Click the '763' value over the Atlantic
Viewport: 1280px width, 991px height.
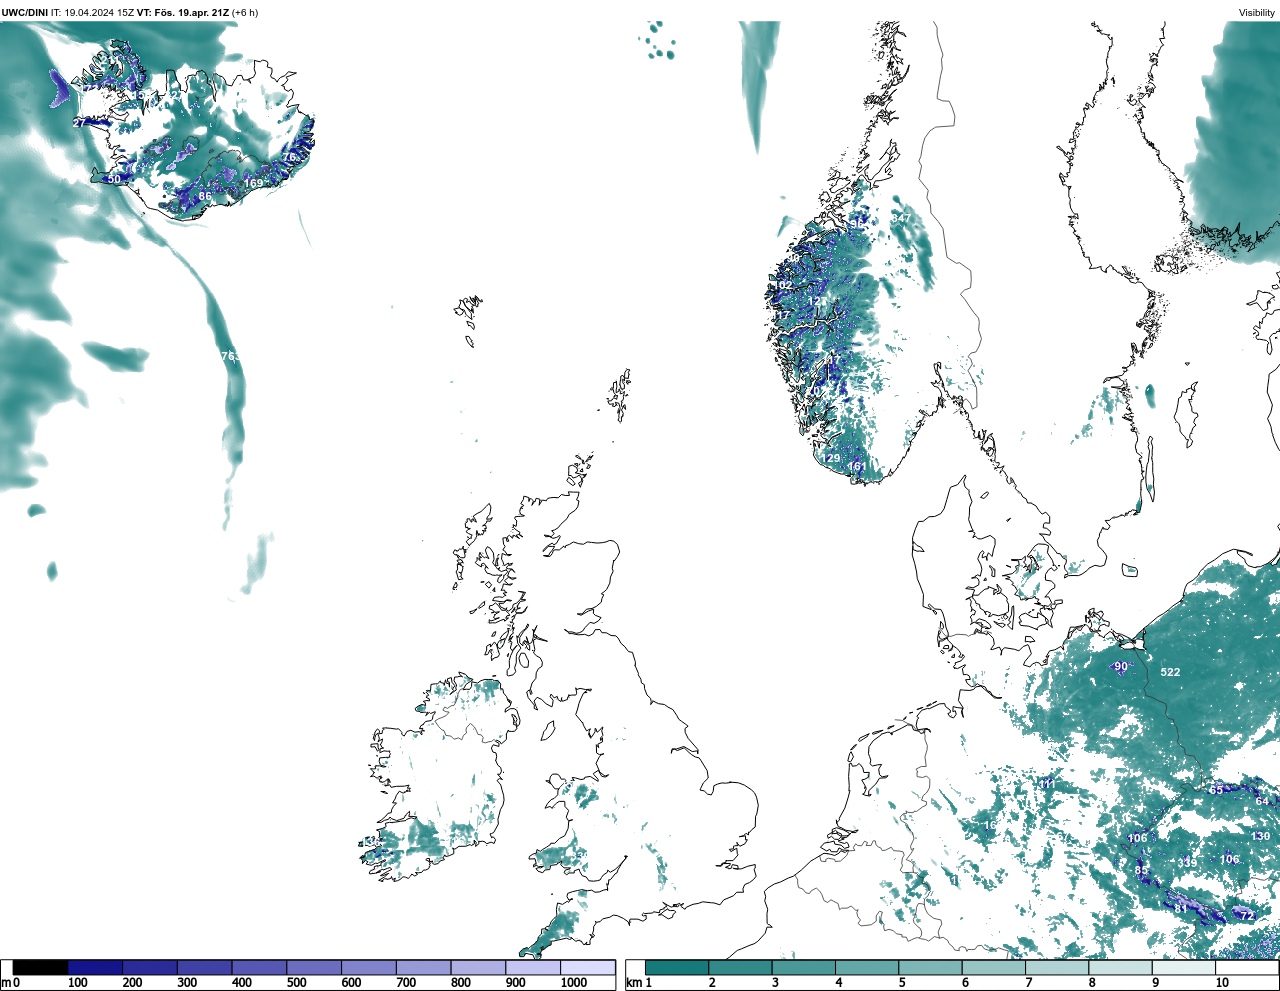(230, 356)
